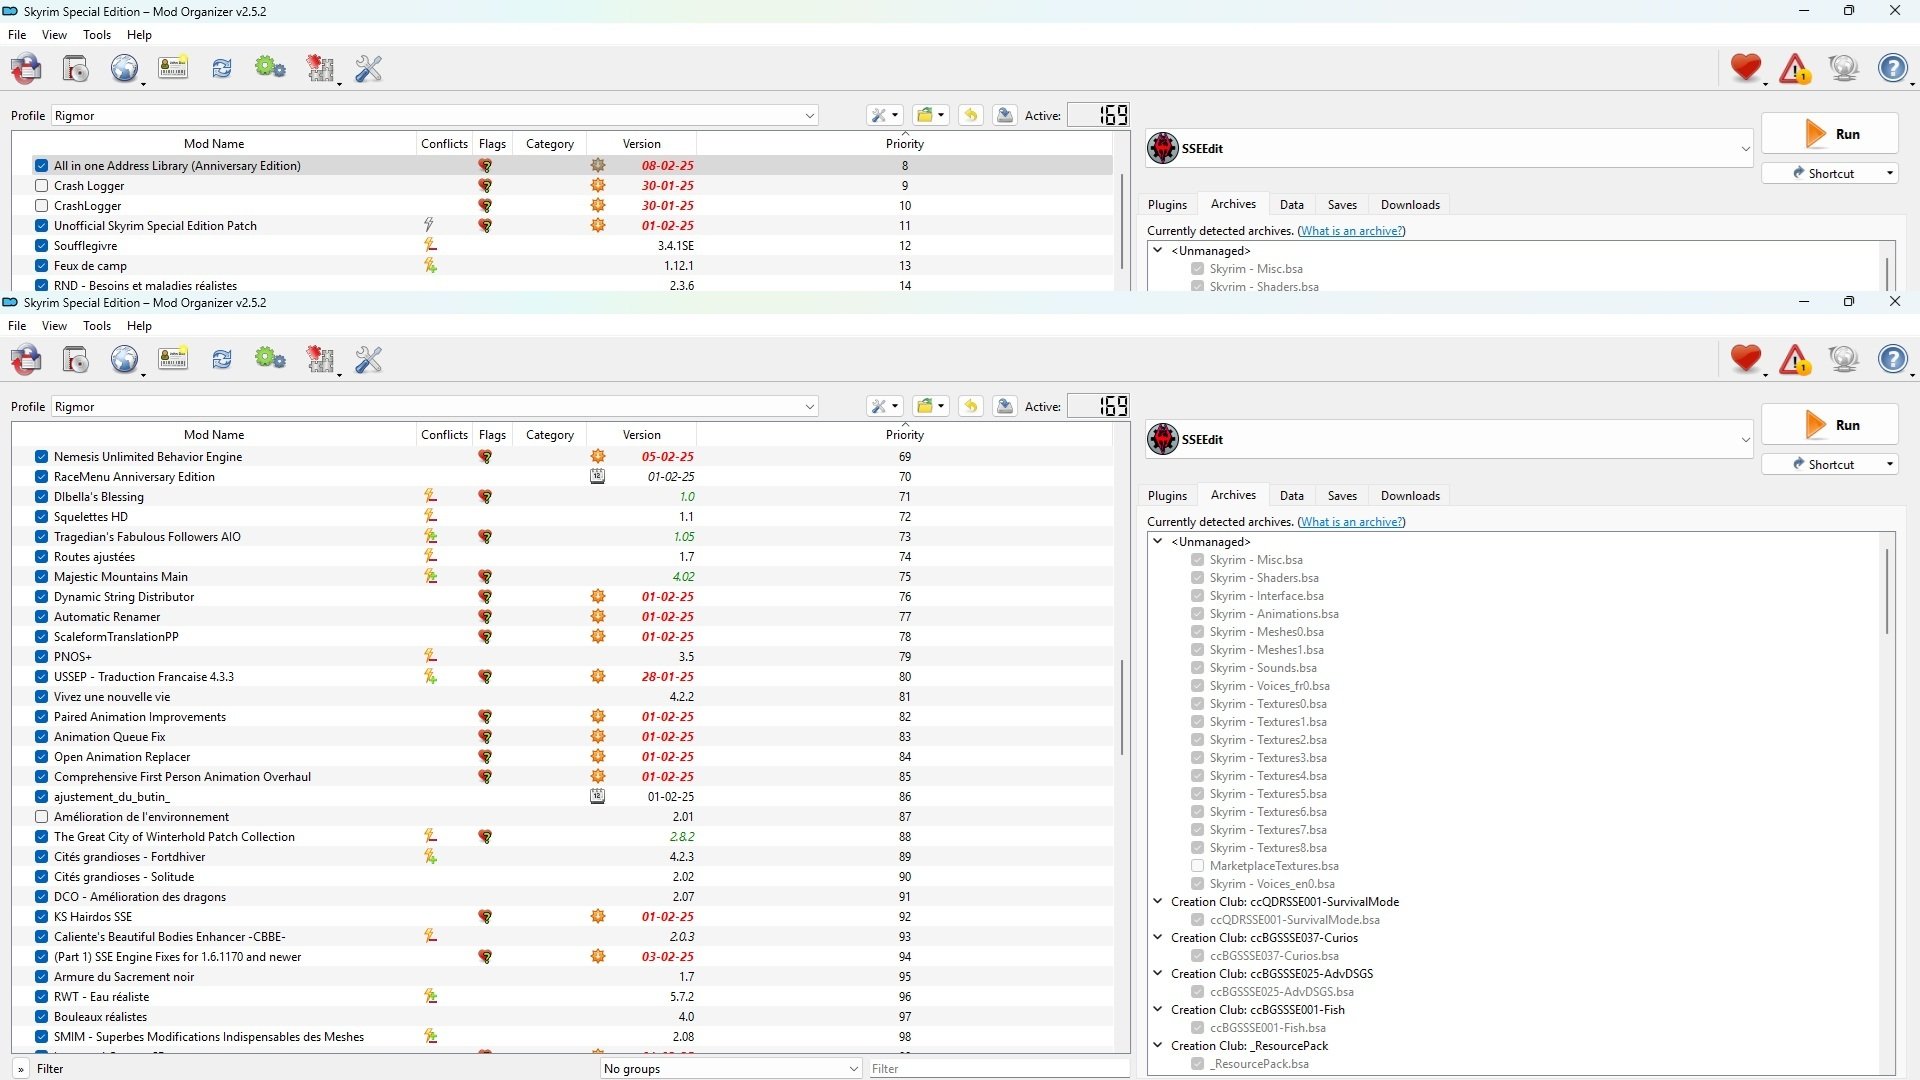
Task: Enable Amélioration de l'environnement mod
Action: 41,817
